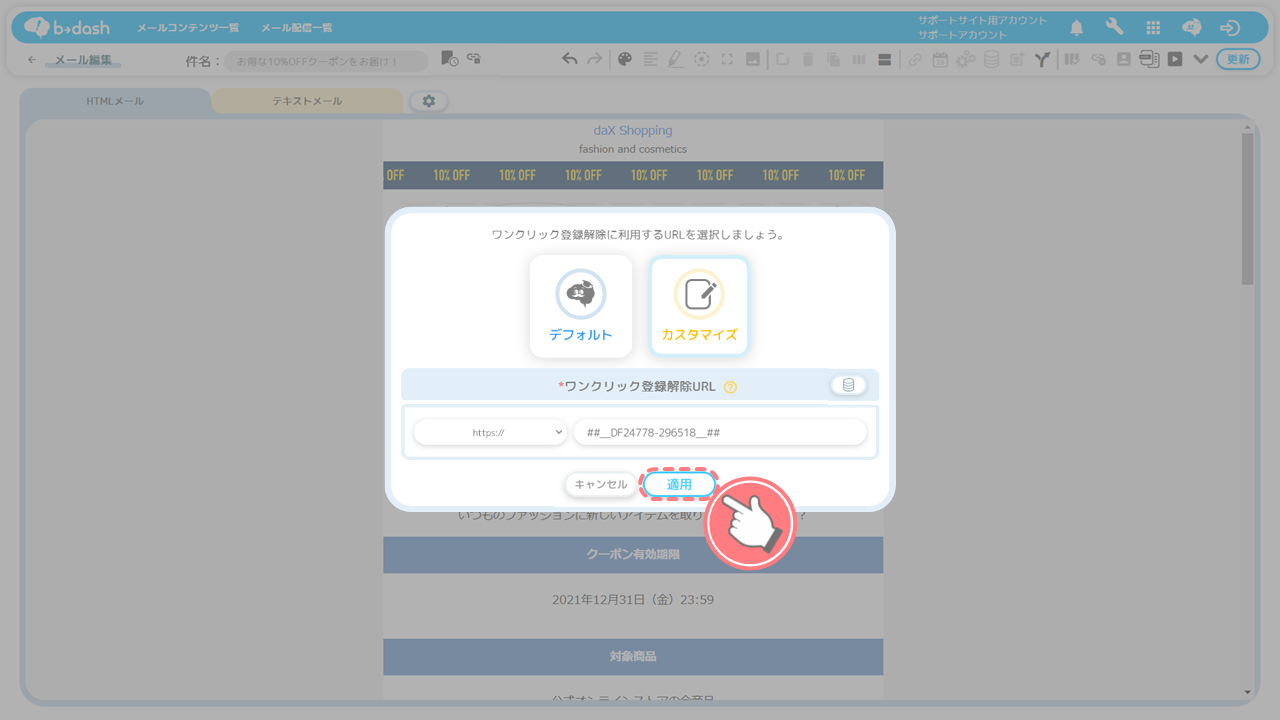Screen dimensions: 1280x720
Task: Switch to the HTMLメール tab
Action: [115, 101]
